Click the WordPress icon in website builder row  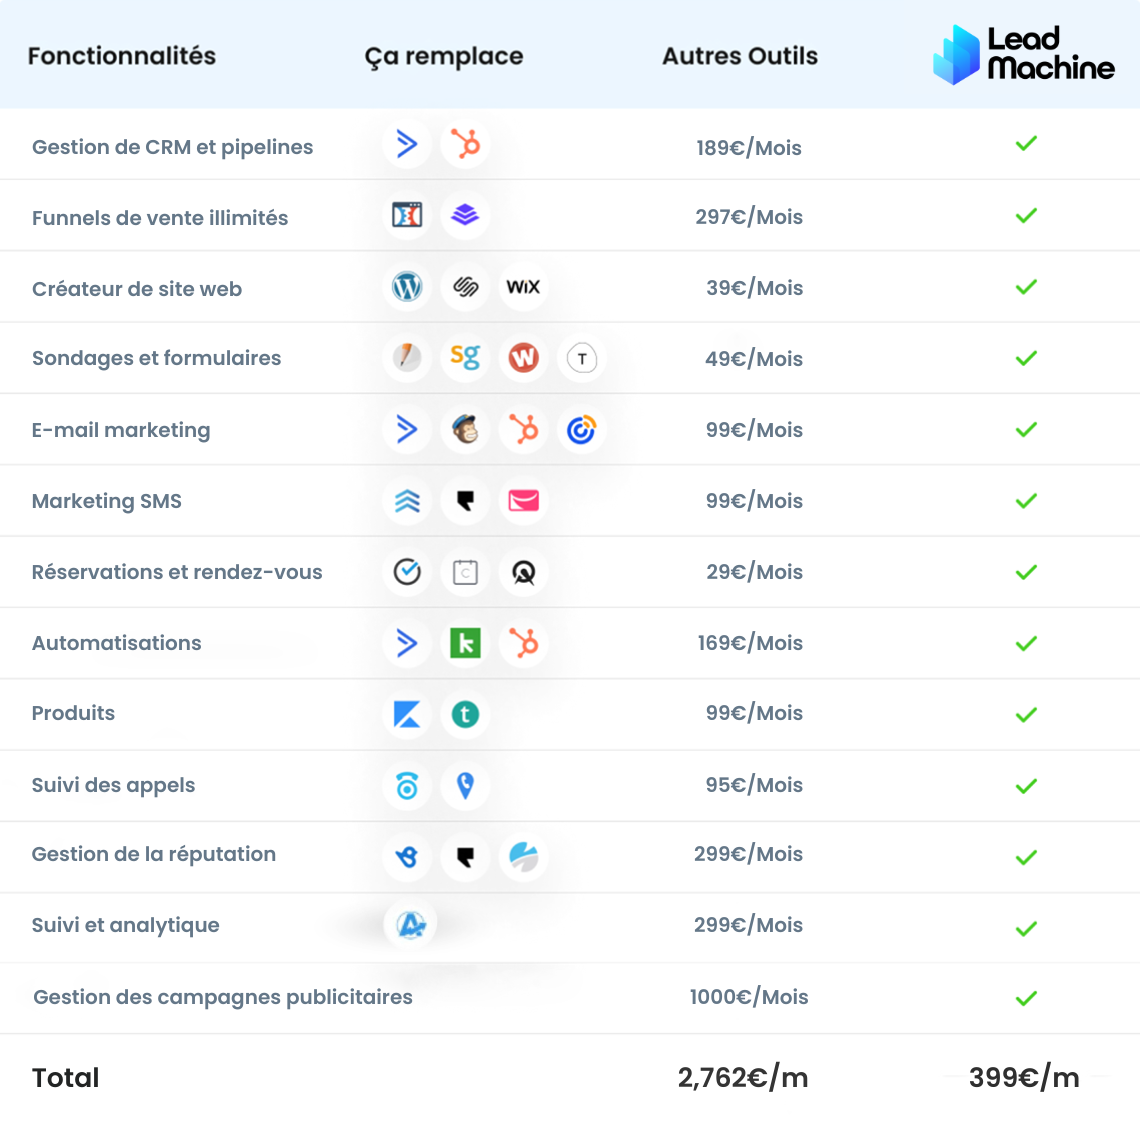pyautogui.click(x=407, y=287)
